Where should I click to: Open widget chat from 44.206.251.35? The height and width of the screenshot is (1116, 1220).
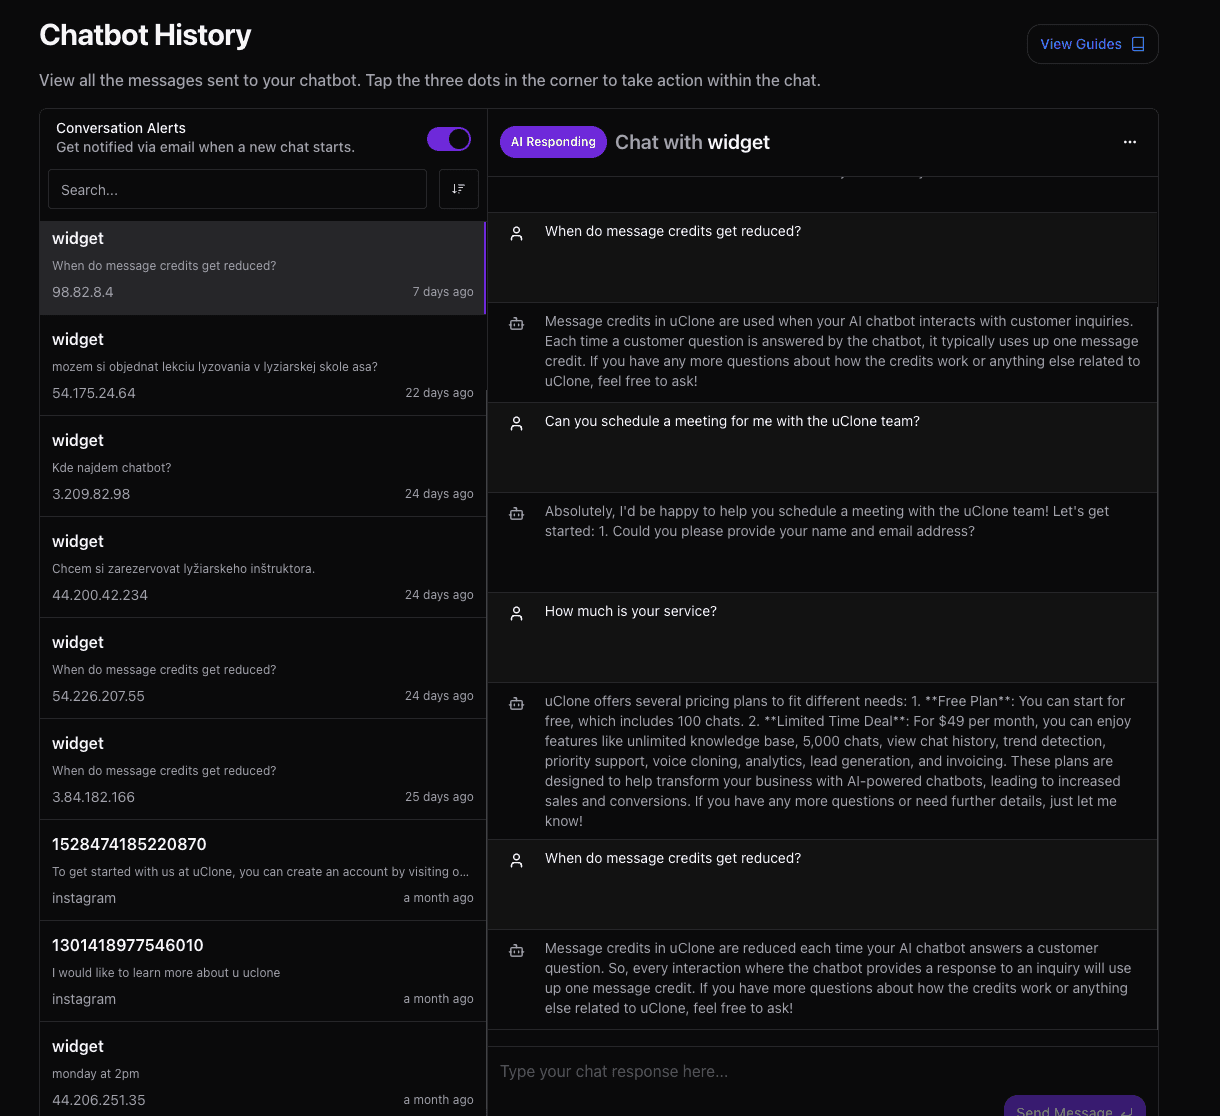coord(263,1069)
